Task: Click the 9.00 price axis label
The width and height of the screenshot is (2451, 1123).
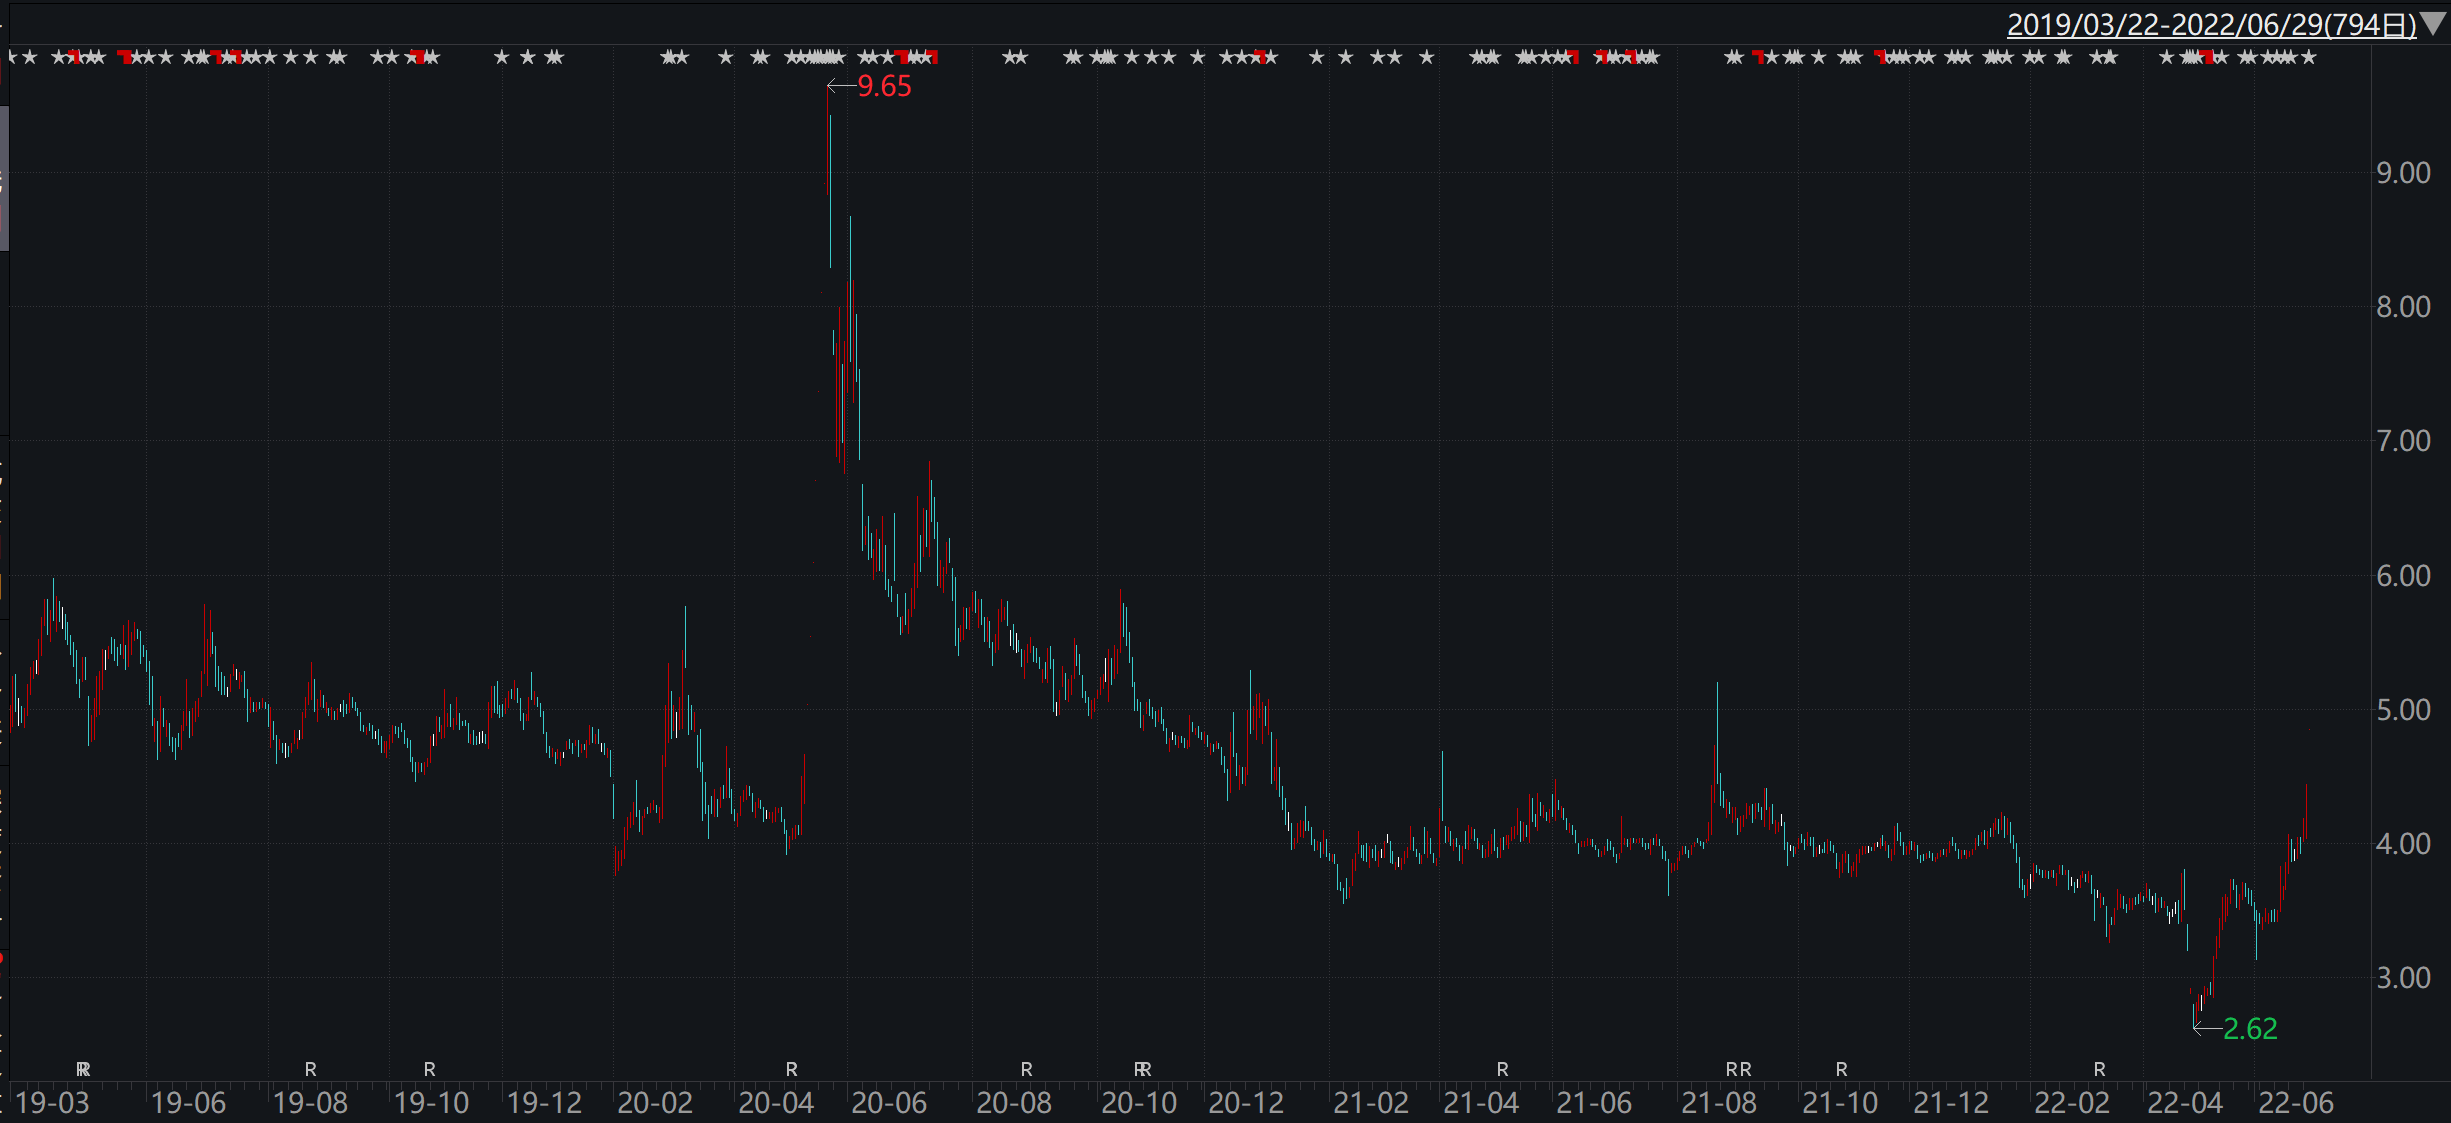Action: (x=2403, y=173)
